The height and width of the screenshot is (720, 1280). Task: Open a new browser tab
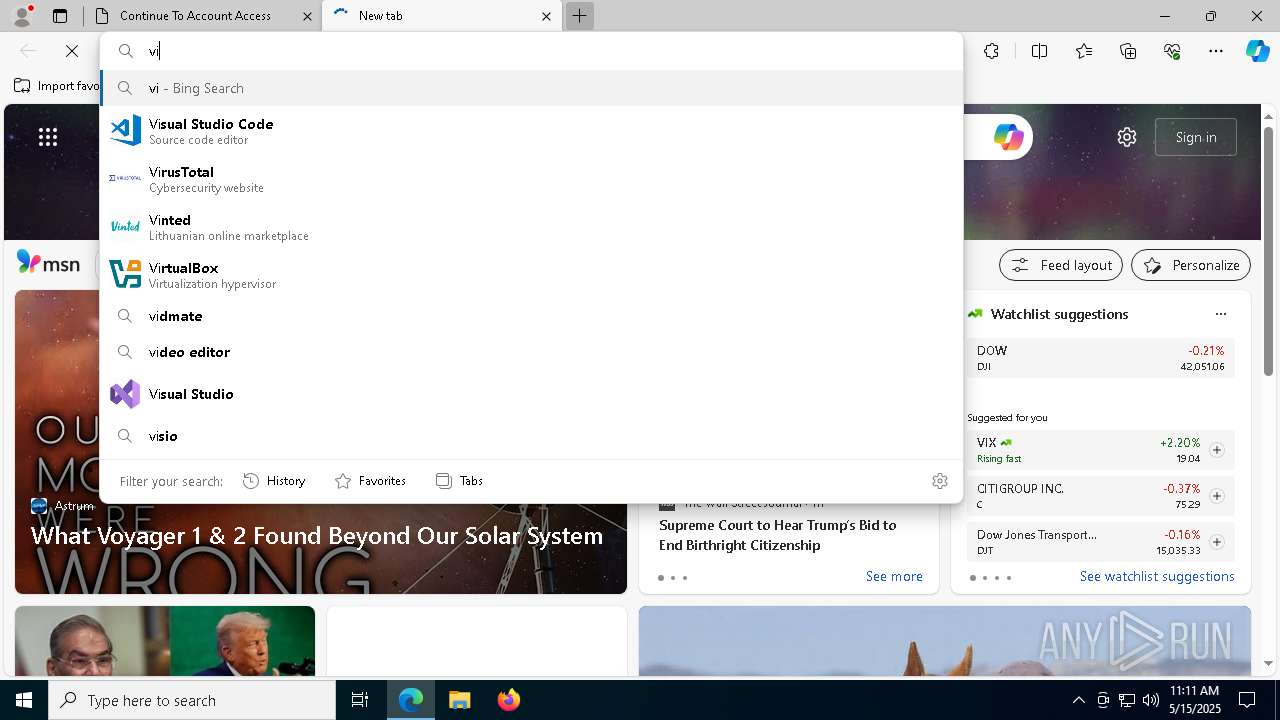click(x=579, y=16)
